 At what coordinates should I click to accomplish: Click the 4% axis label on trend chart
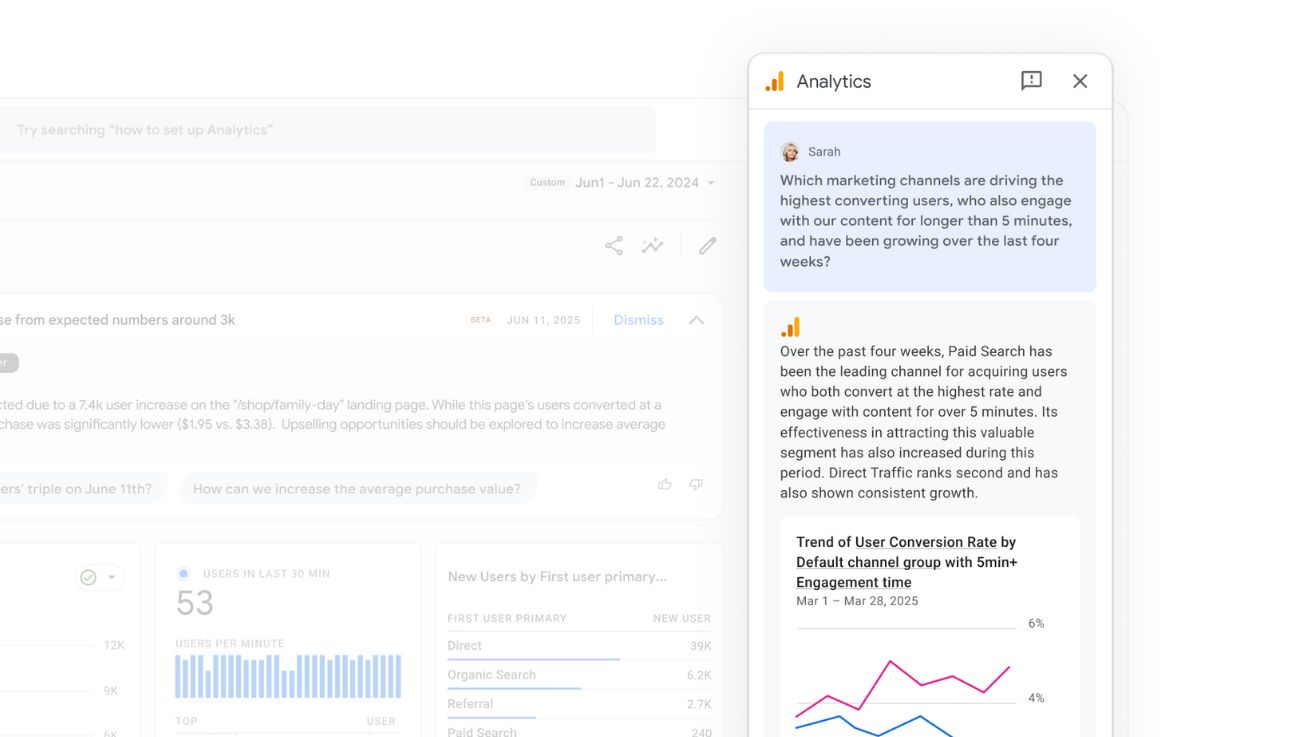coord(1036,698)
